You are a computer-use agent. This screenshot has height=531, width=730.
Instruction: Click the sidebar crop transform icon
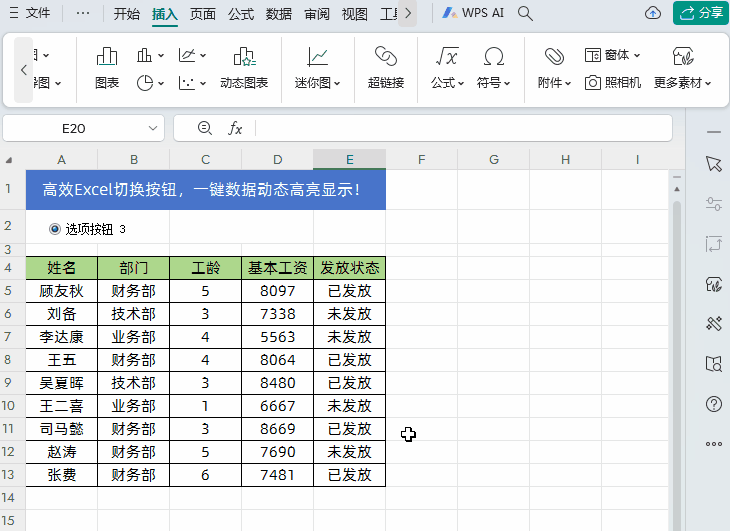pyautogui.click(x=714, y=243)
